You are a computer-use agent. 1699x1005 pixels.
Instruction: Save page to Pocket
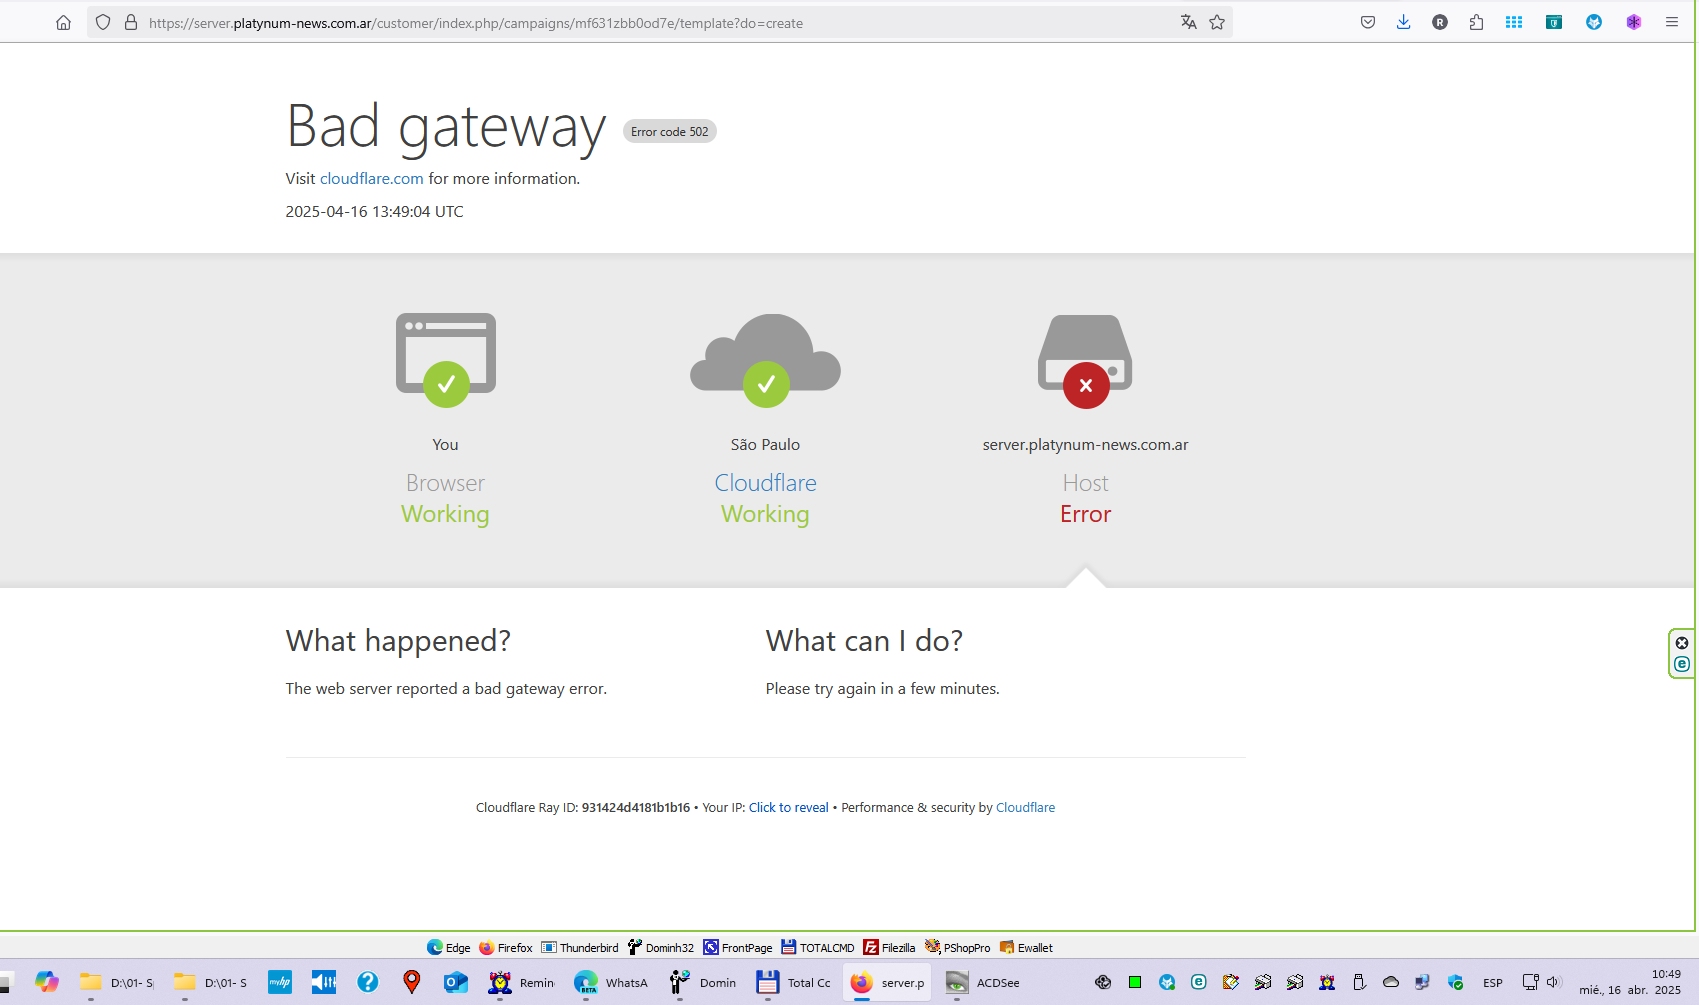coord(1368,22)
